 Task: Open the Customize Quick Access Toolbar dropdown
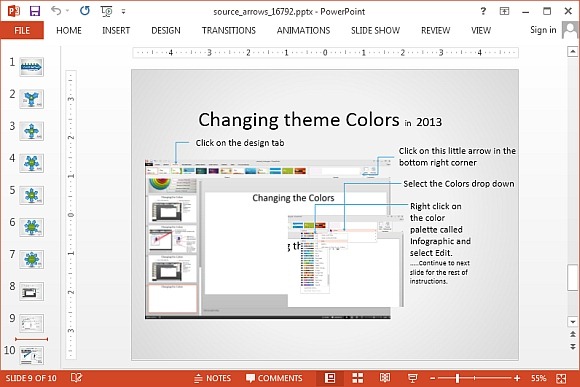click(124, 11)
